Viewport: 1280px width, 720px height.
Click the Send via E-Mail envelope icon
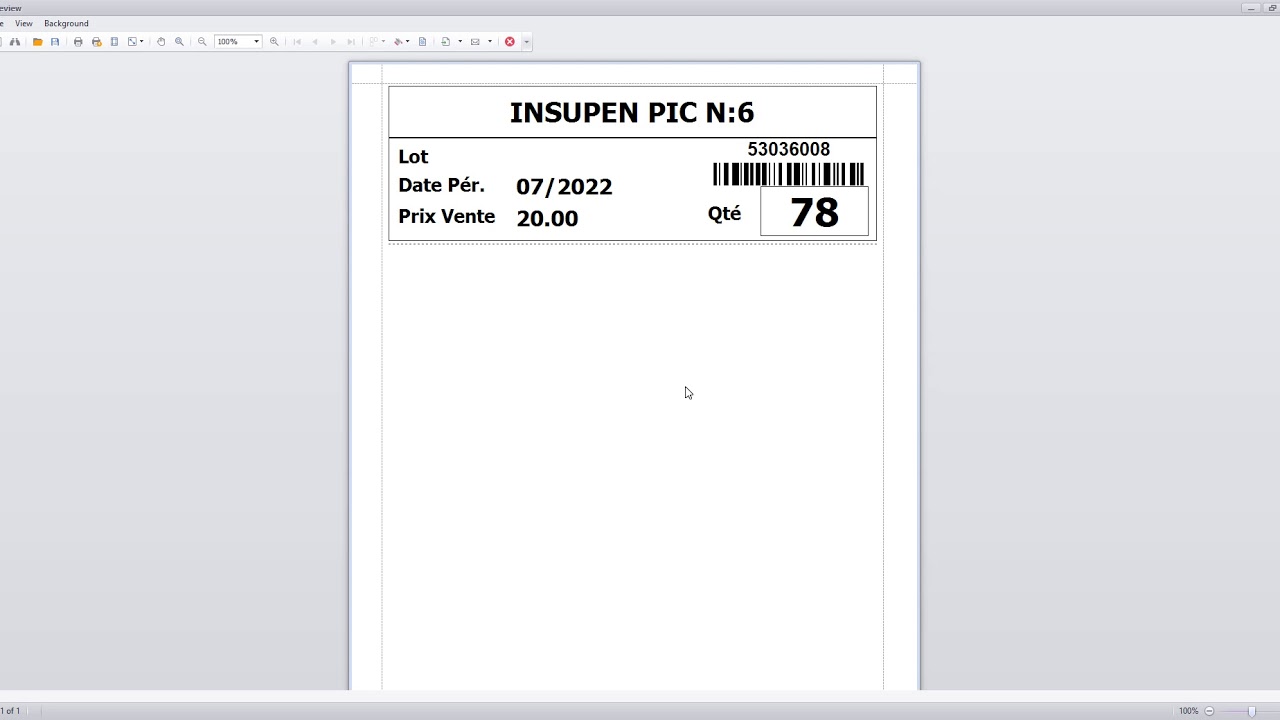click(475, 42)
